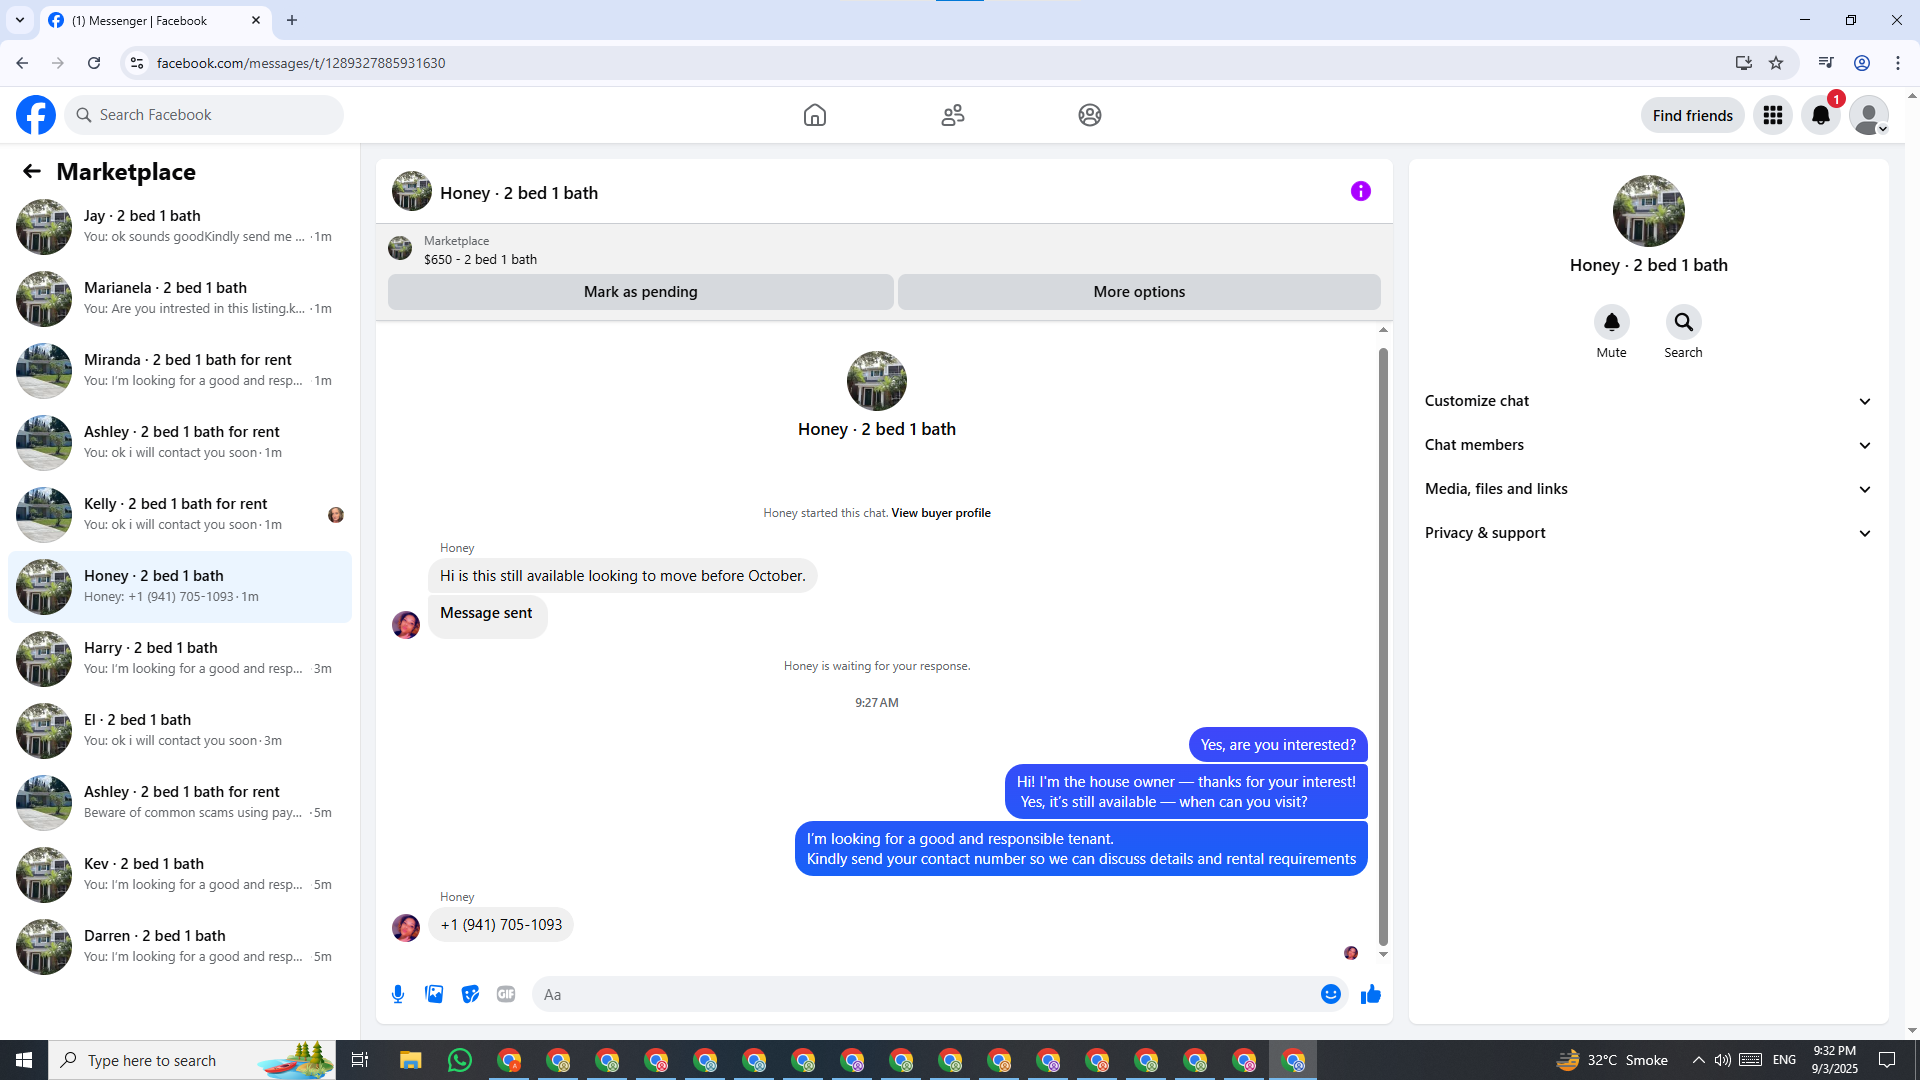This screenshot has width=1920, height=1080.
Task: Open the Marianela · 2 bed 1 bath chat
Action: coord(180,298)
